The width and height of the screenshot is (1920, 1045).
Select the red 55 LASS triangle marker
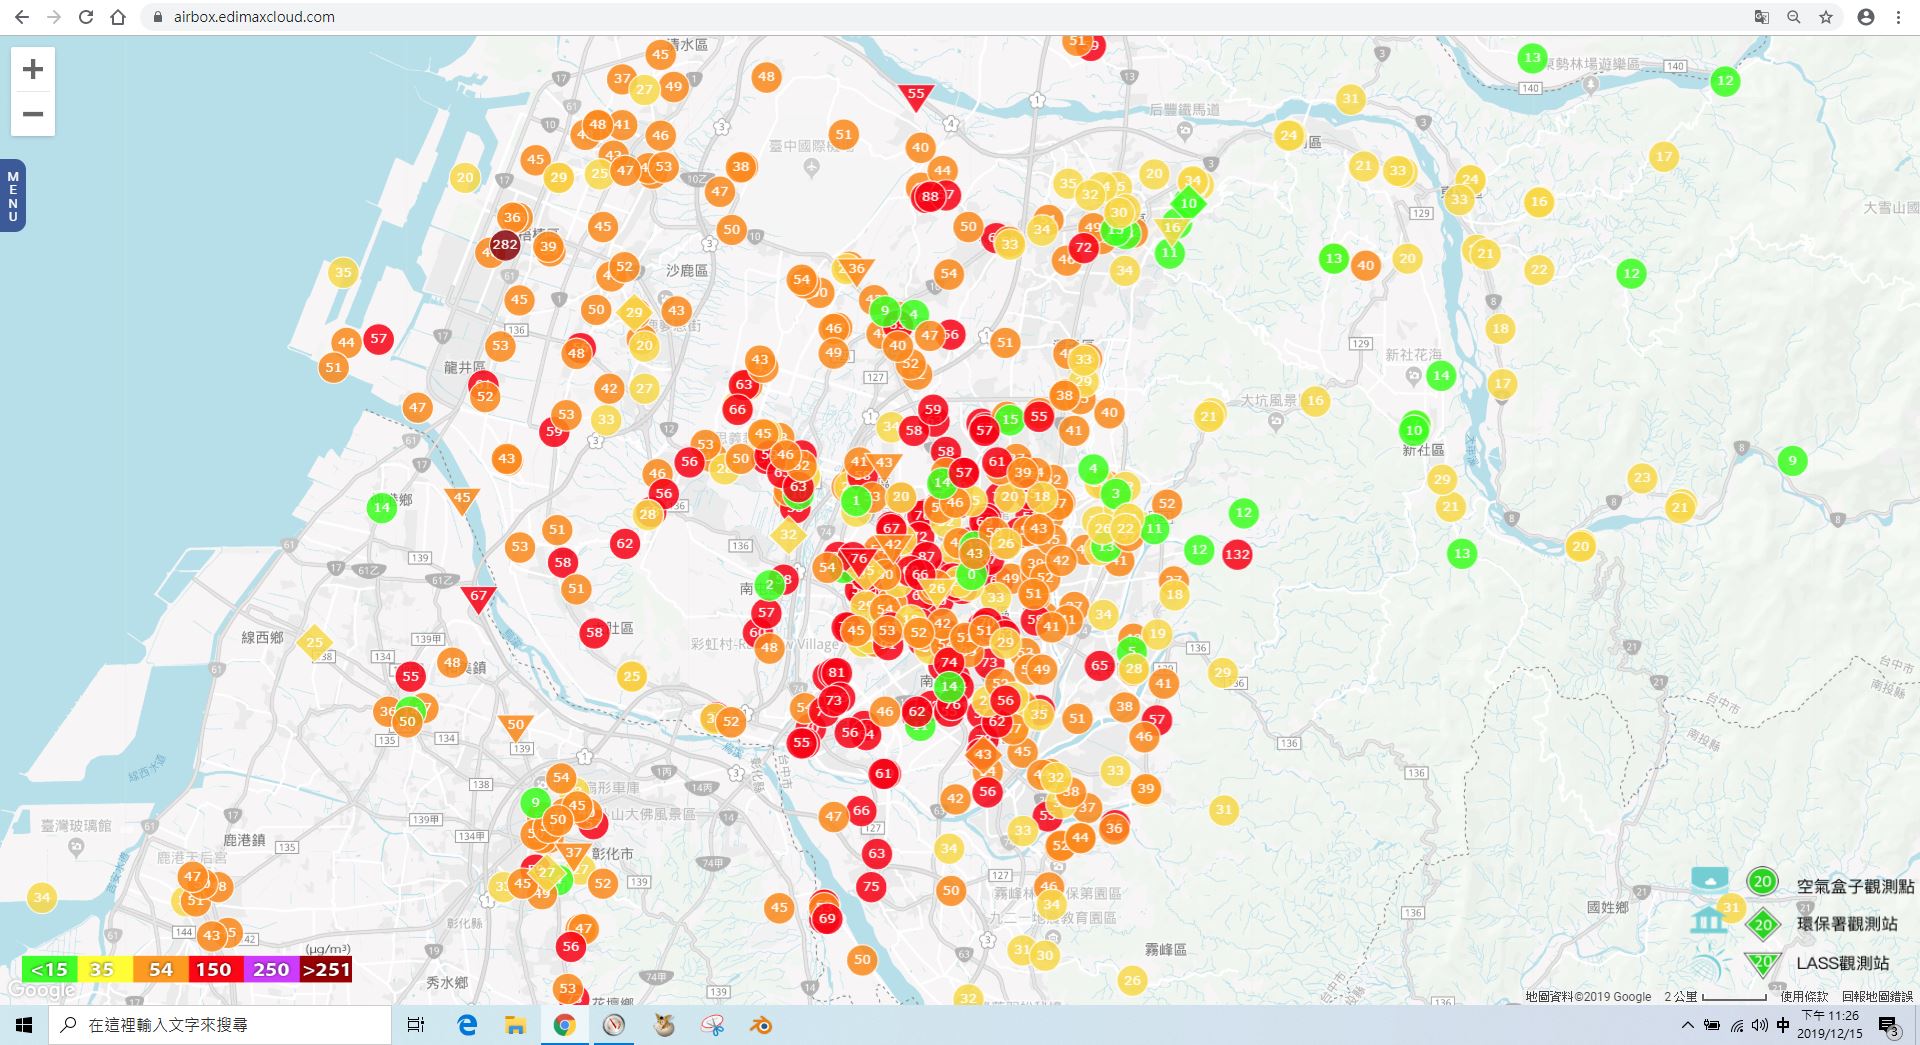coord(916,96)
